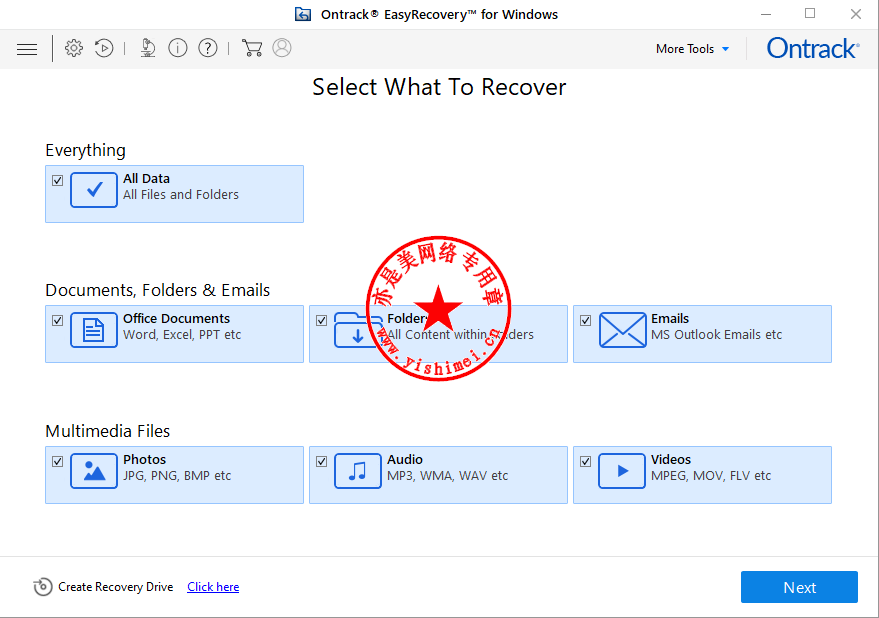Toggle the Videos checkbox

tap(586, 462)
